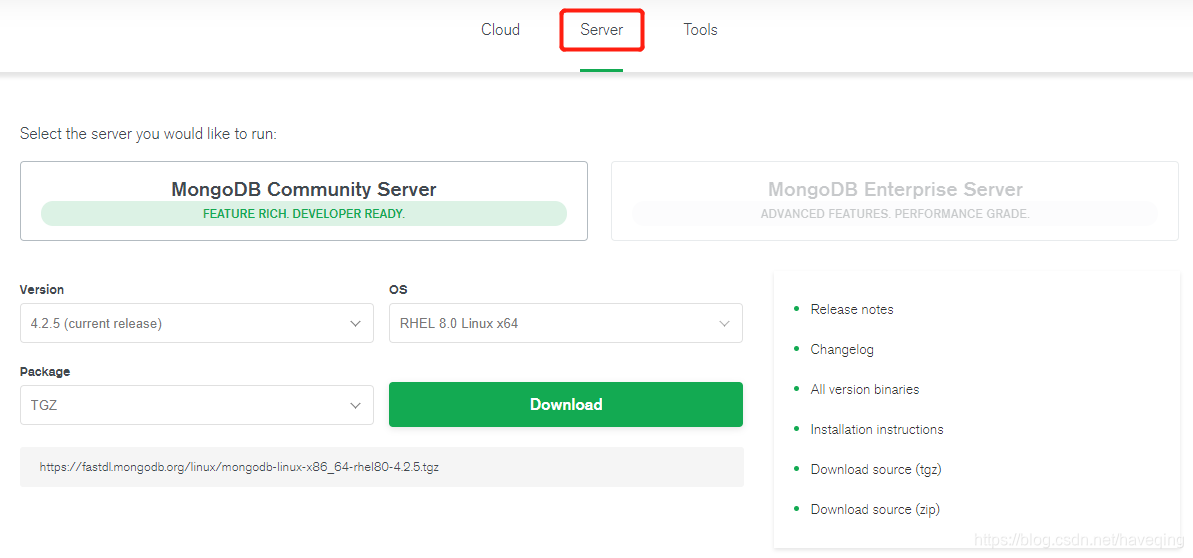
Task: Click the OS dropdown chevron arrow
Action: 724,324
